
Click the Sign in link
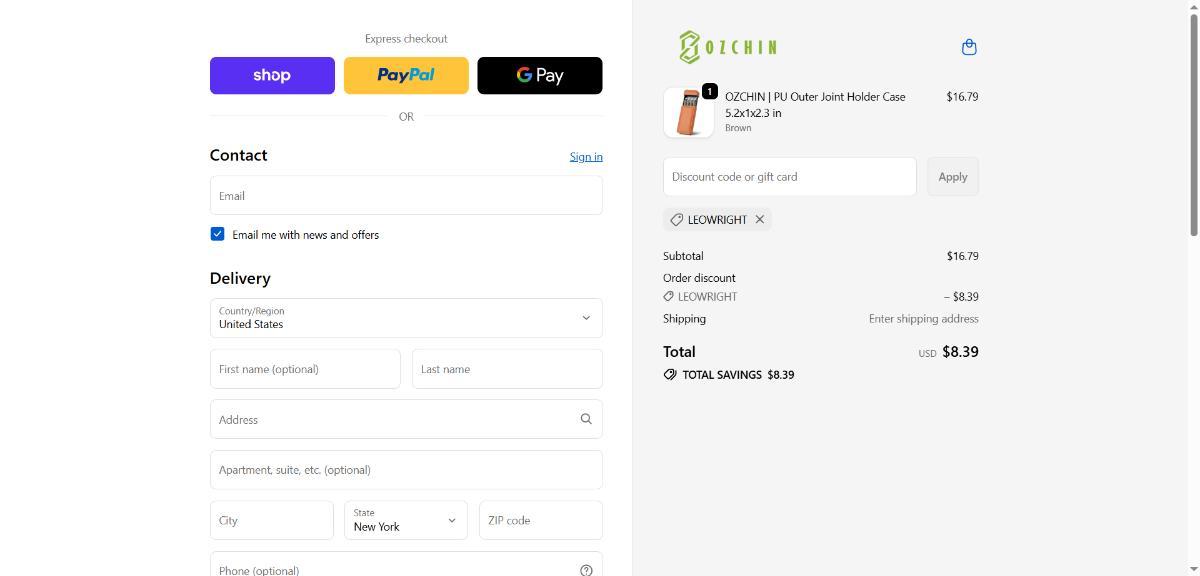[x=586, y=157]
